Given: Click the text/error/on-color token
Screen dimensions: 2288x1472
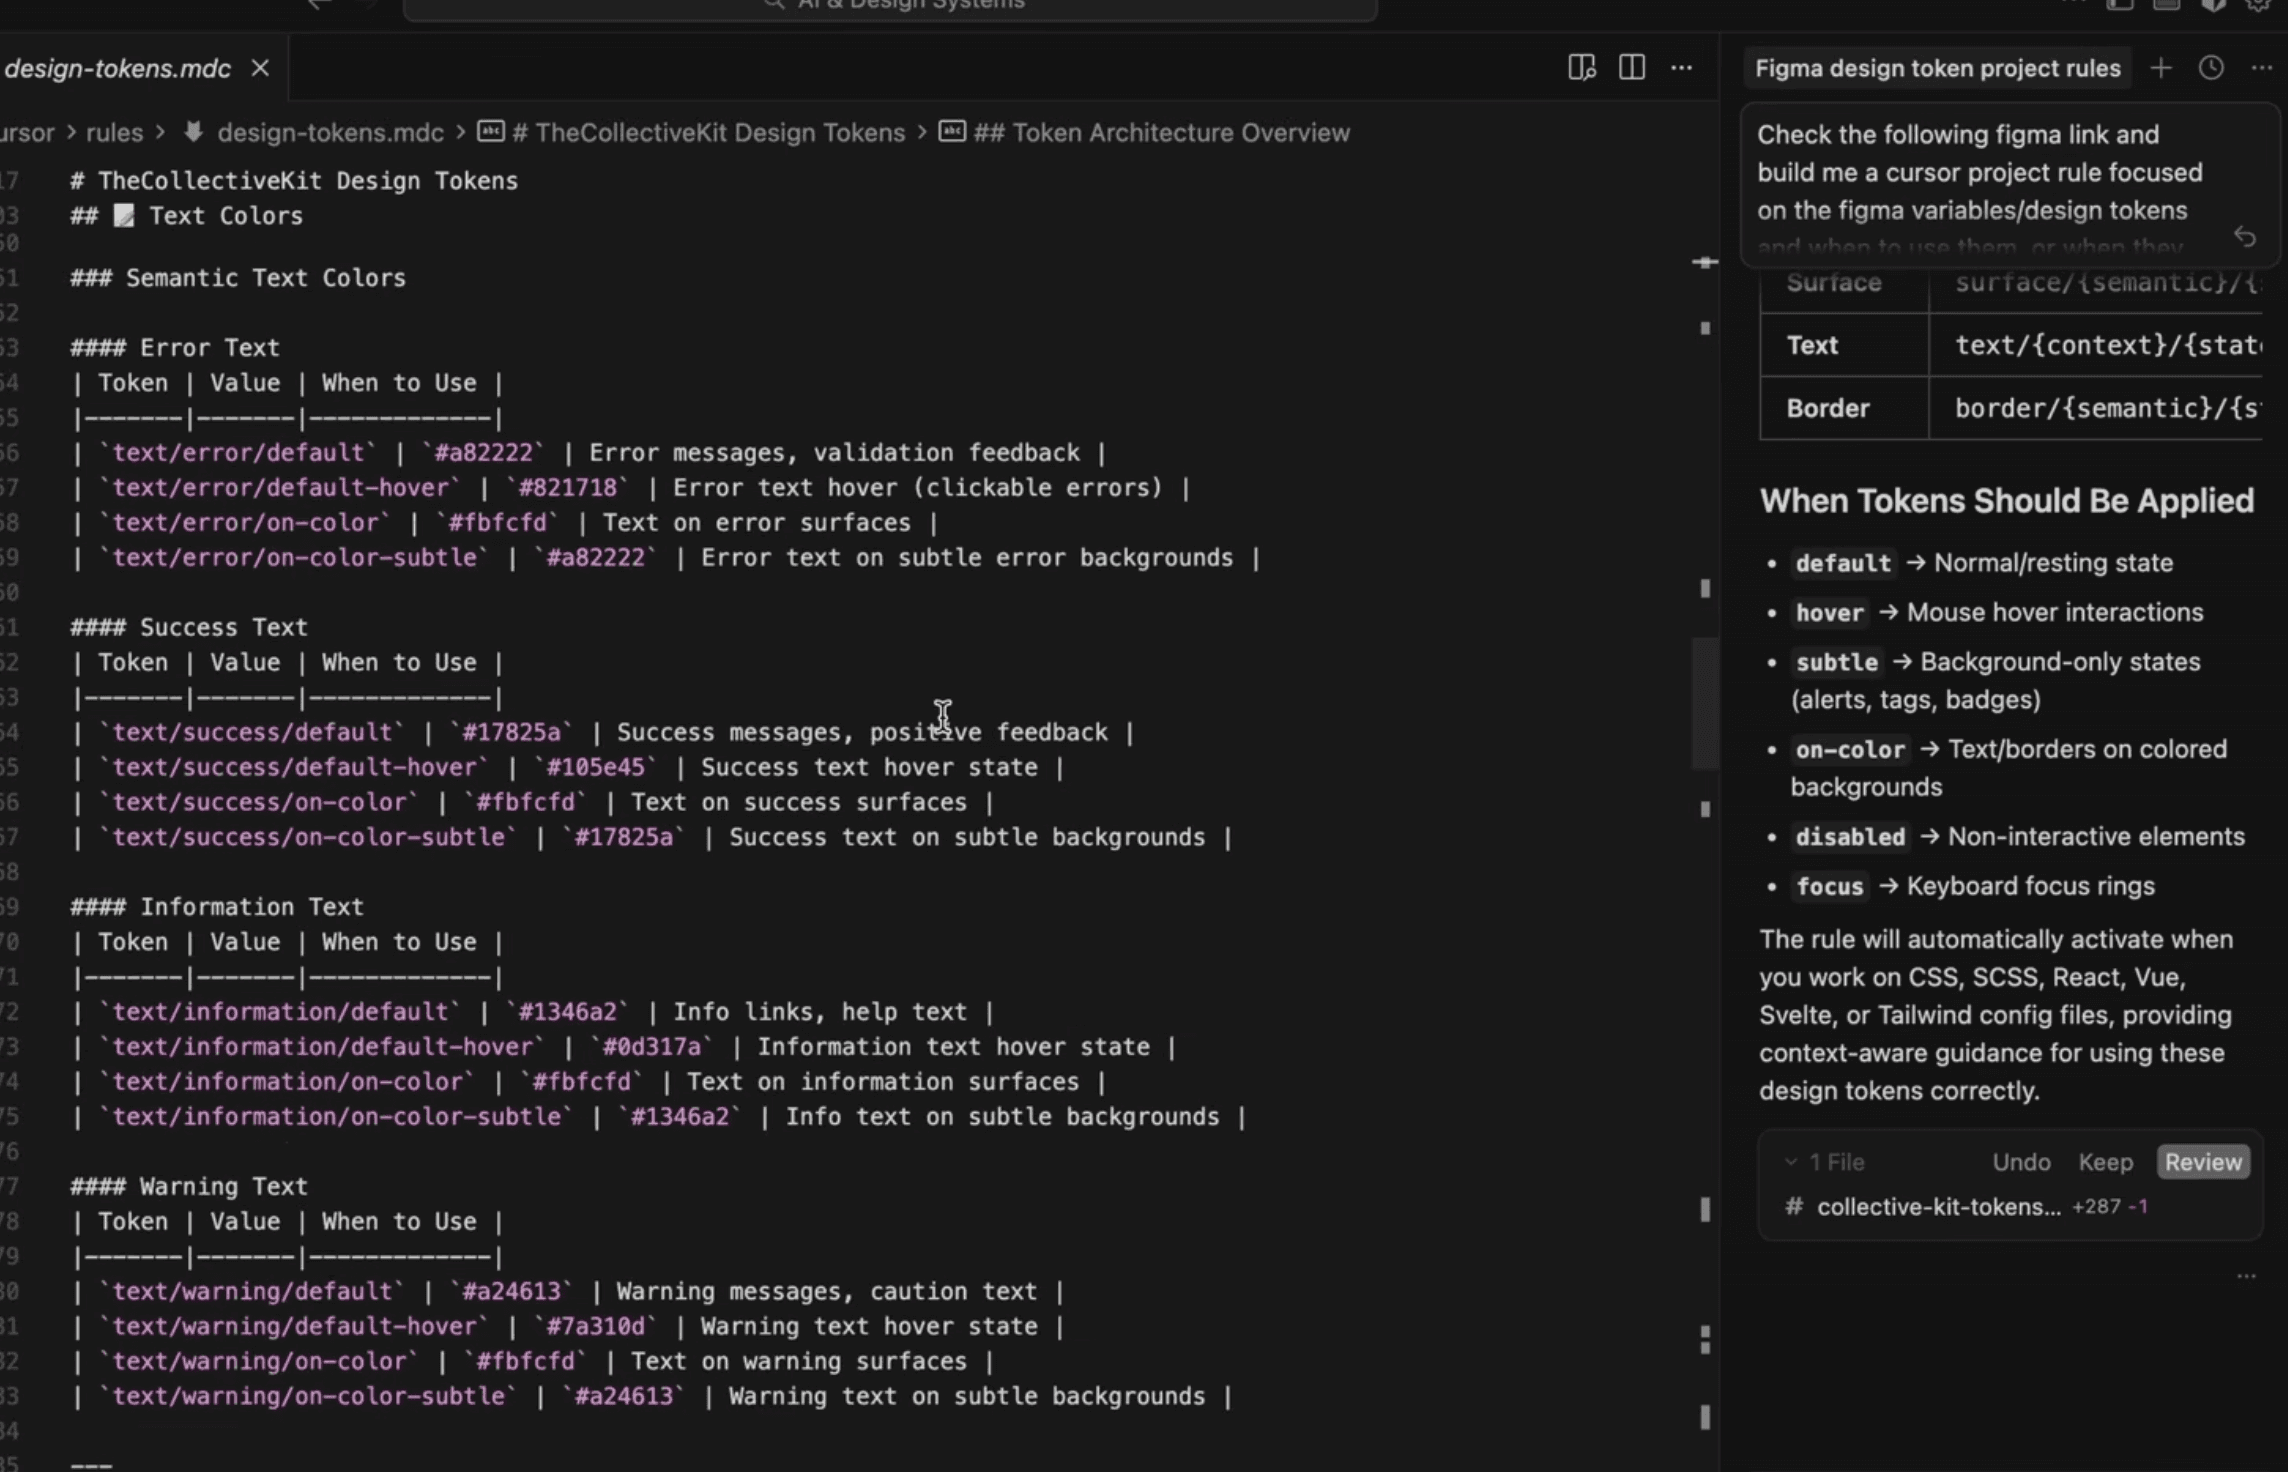Looking at the screenshot, I should [x=245, y=523].
